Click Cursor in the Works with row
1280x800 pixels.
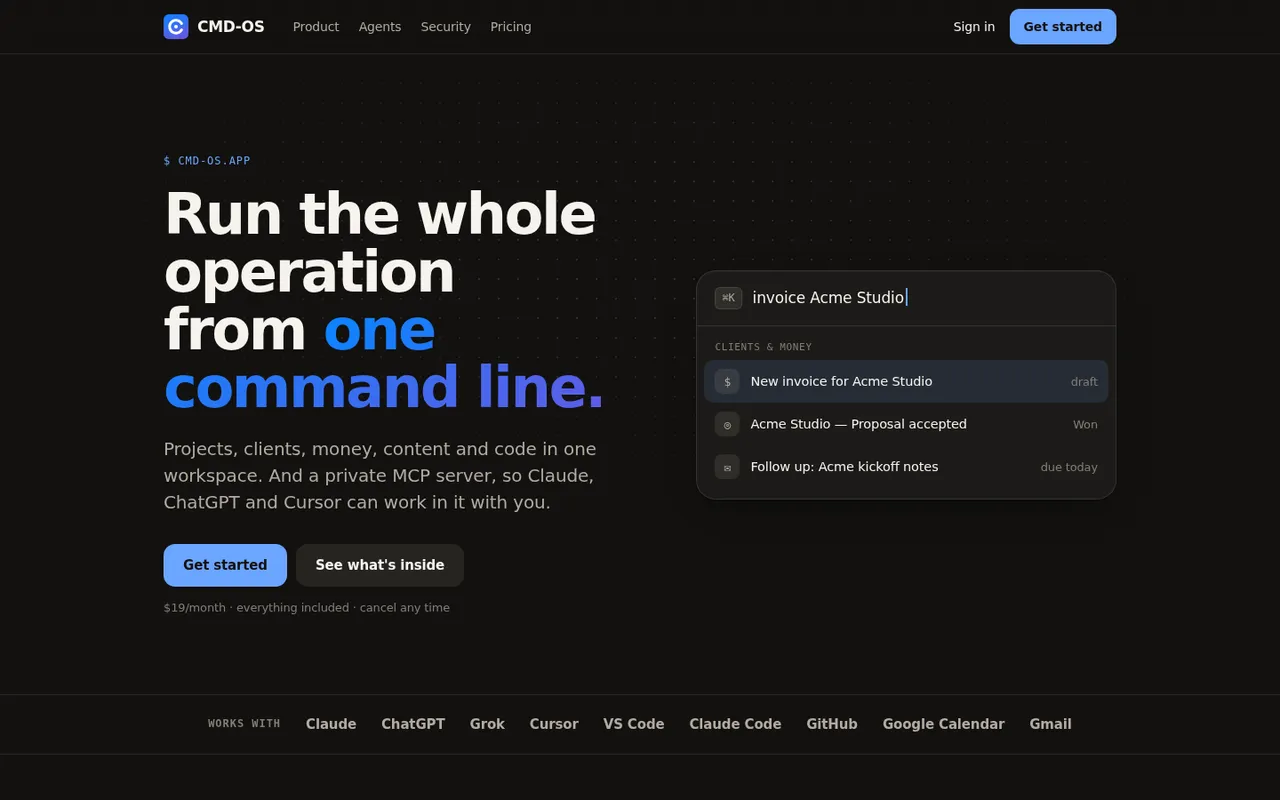(554, 724)
